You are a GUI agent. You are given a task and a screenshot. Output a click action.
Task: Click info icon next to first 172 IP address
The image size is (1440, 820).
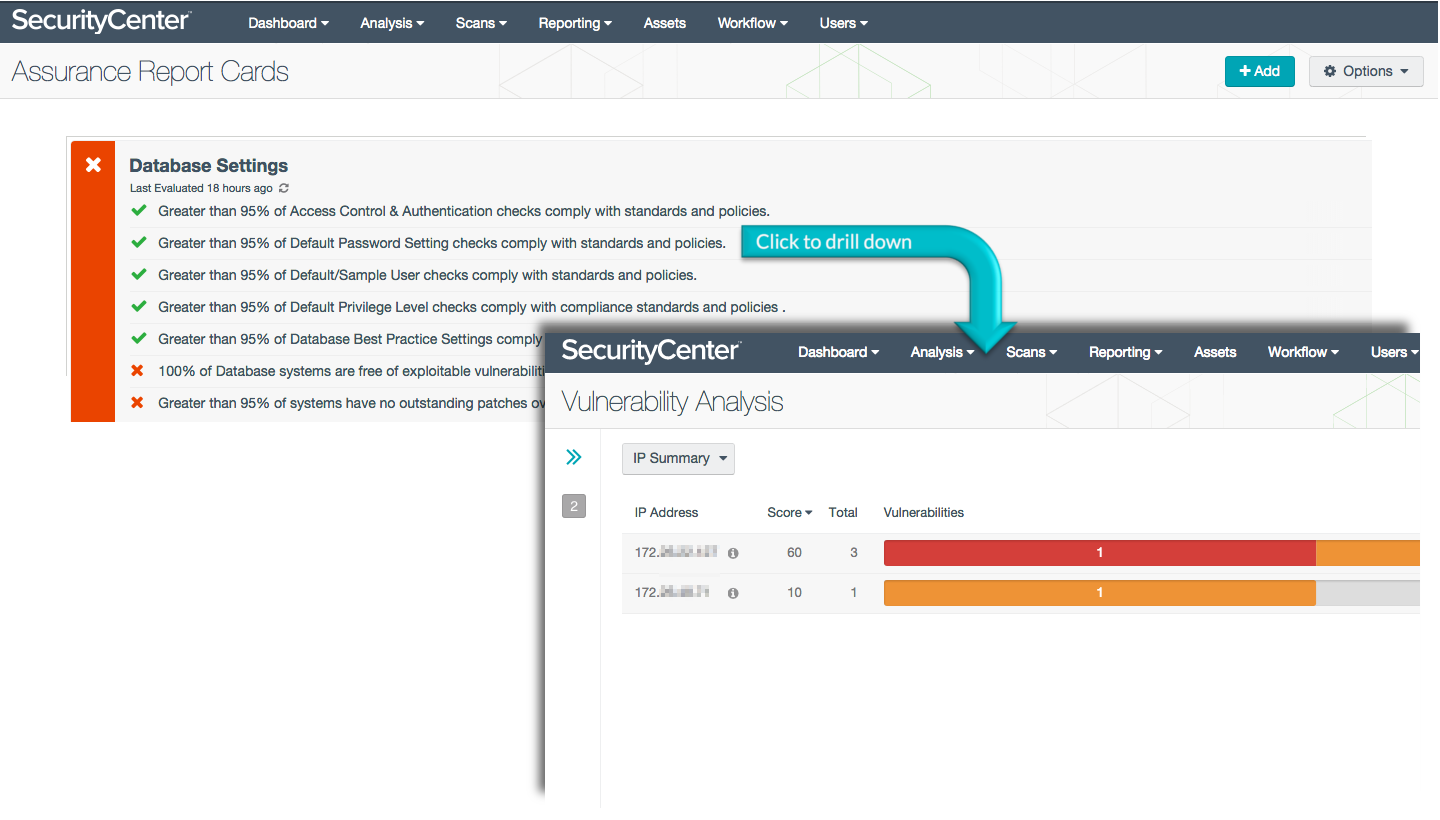coord(733,553)
